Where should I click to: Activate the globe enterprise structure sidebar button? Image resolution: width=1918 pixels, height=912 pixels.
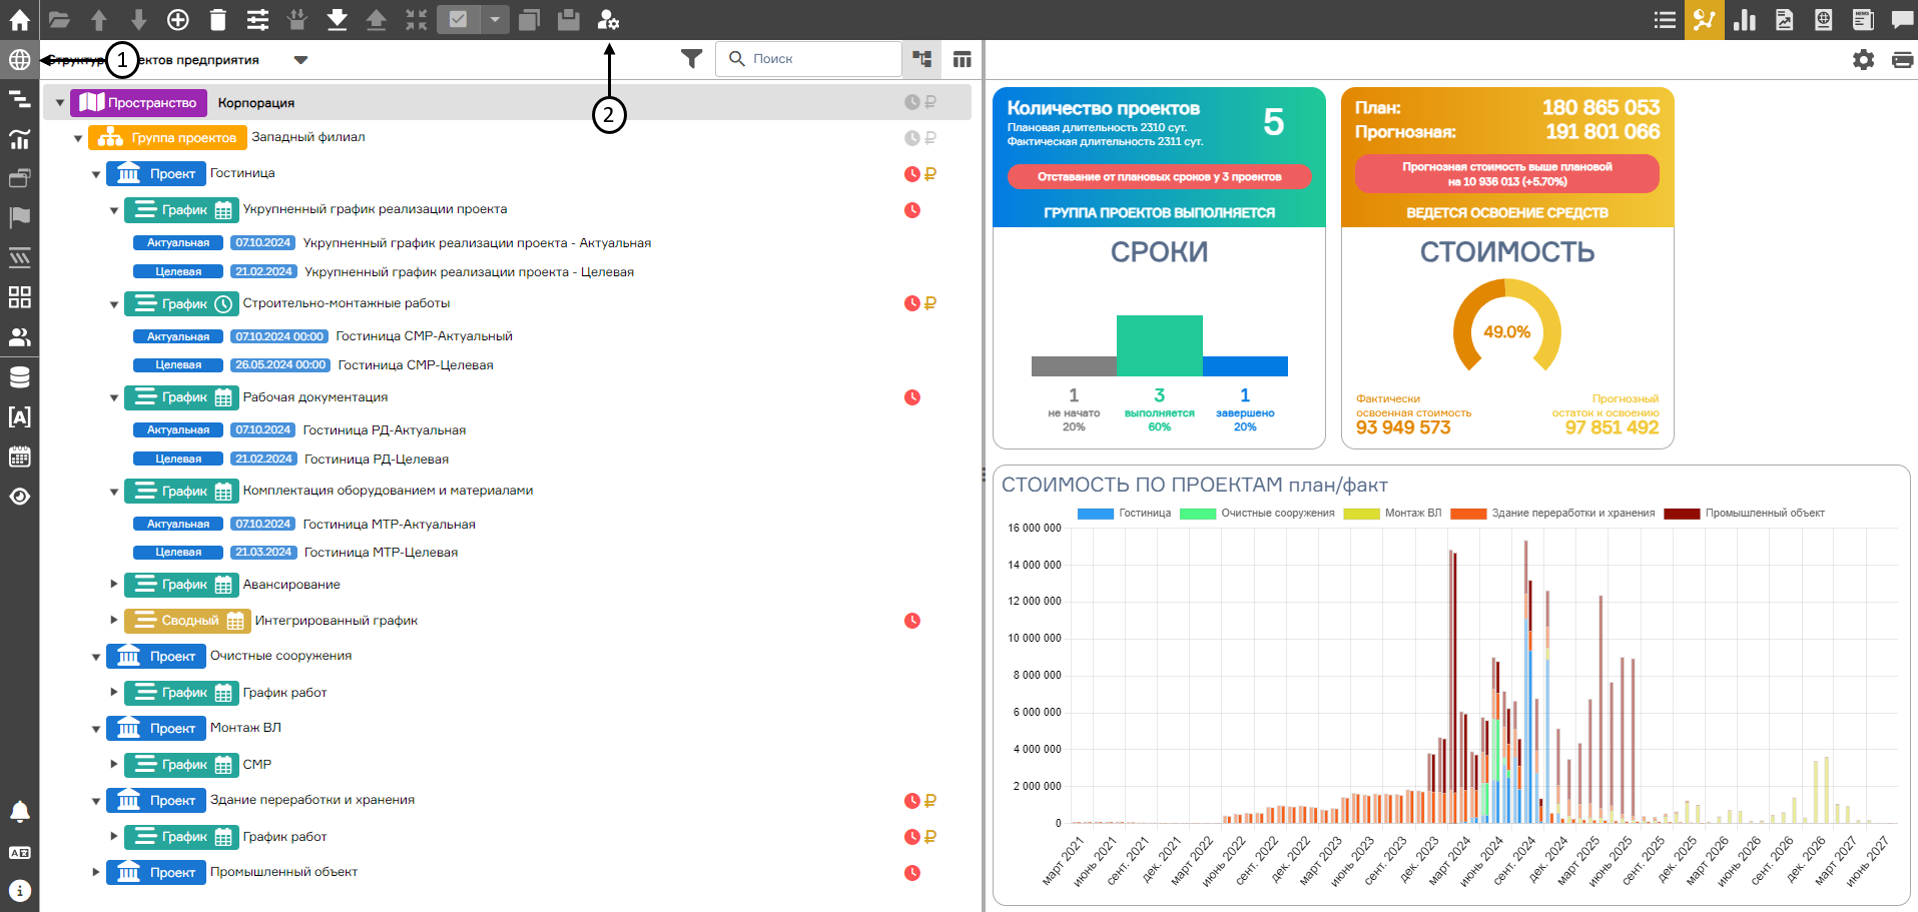pyautogui.click(x=19, y=59)
